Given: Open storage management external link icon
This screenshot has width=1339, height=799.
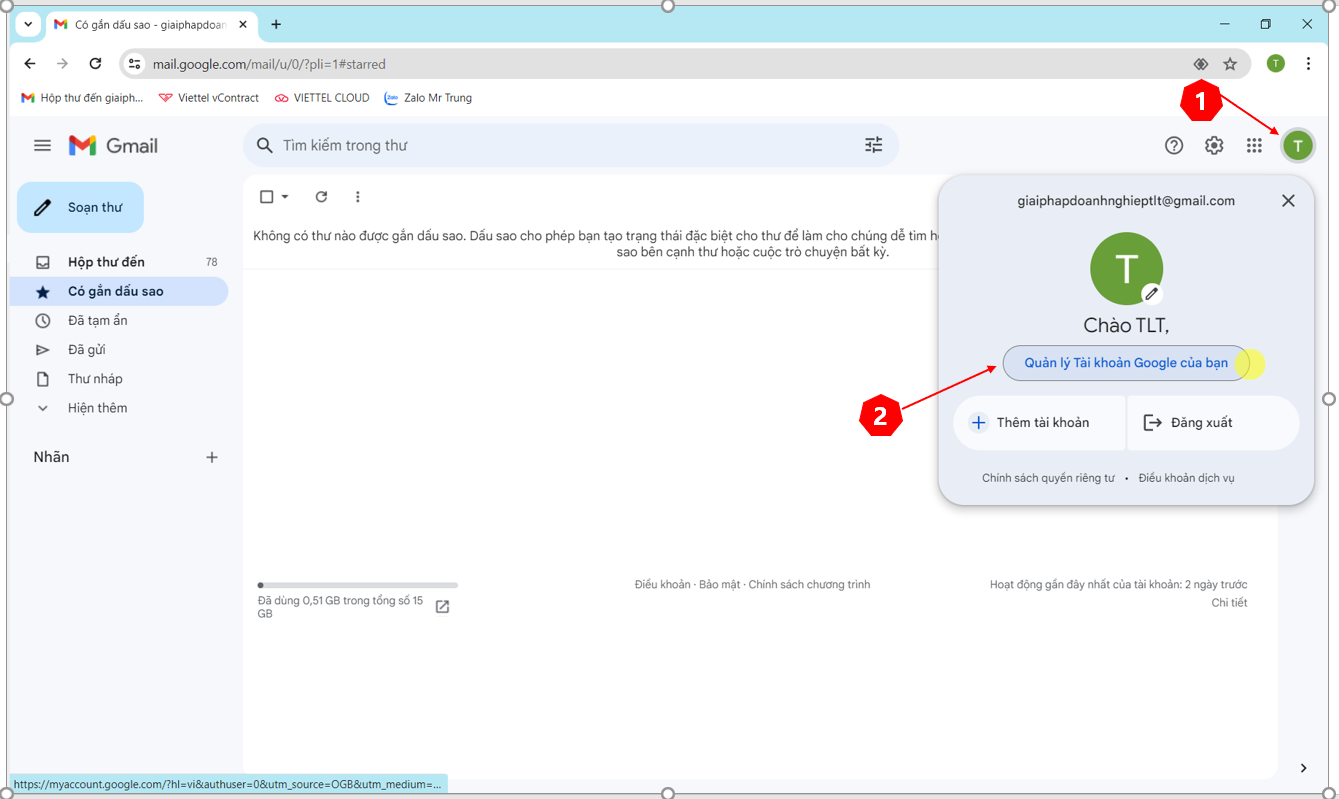Looking at the screenshot, I should tap(442, 607).
